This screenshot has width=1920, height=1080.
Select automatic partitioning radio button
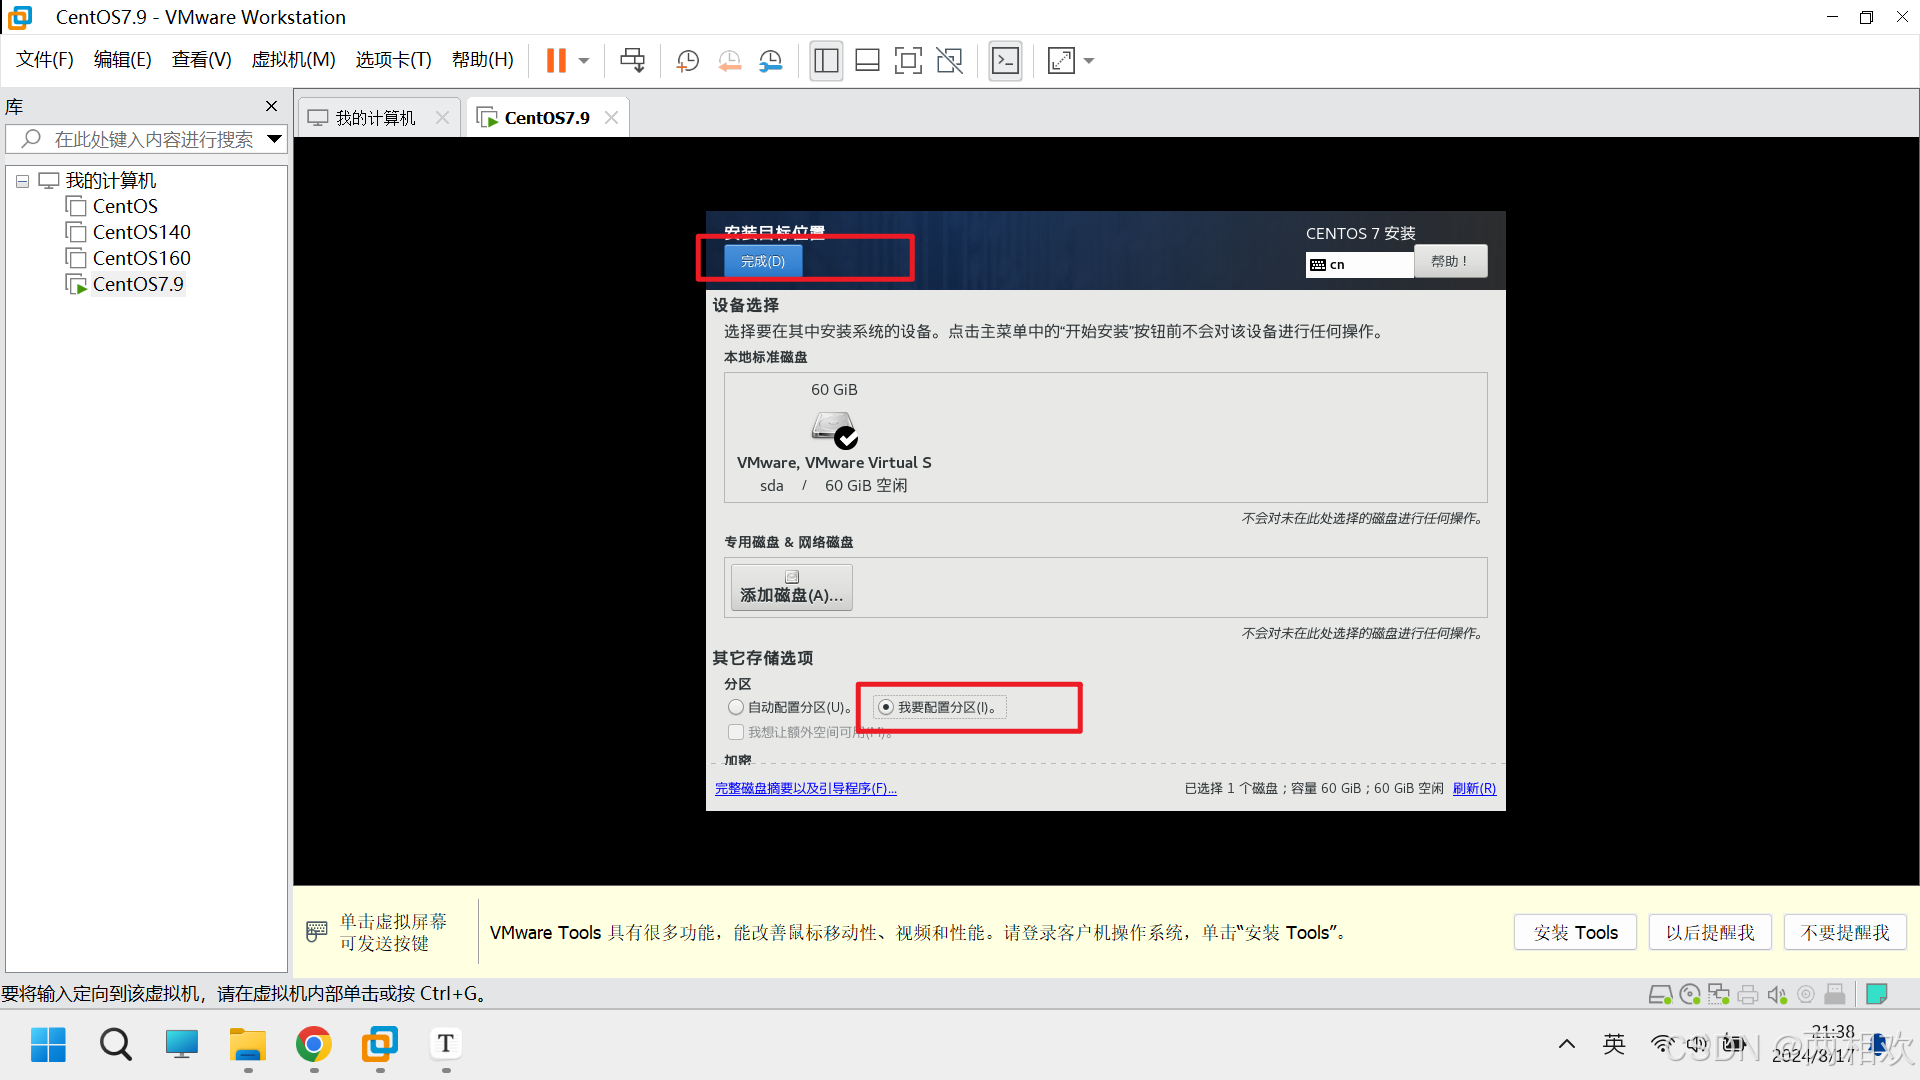point(736,707)
